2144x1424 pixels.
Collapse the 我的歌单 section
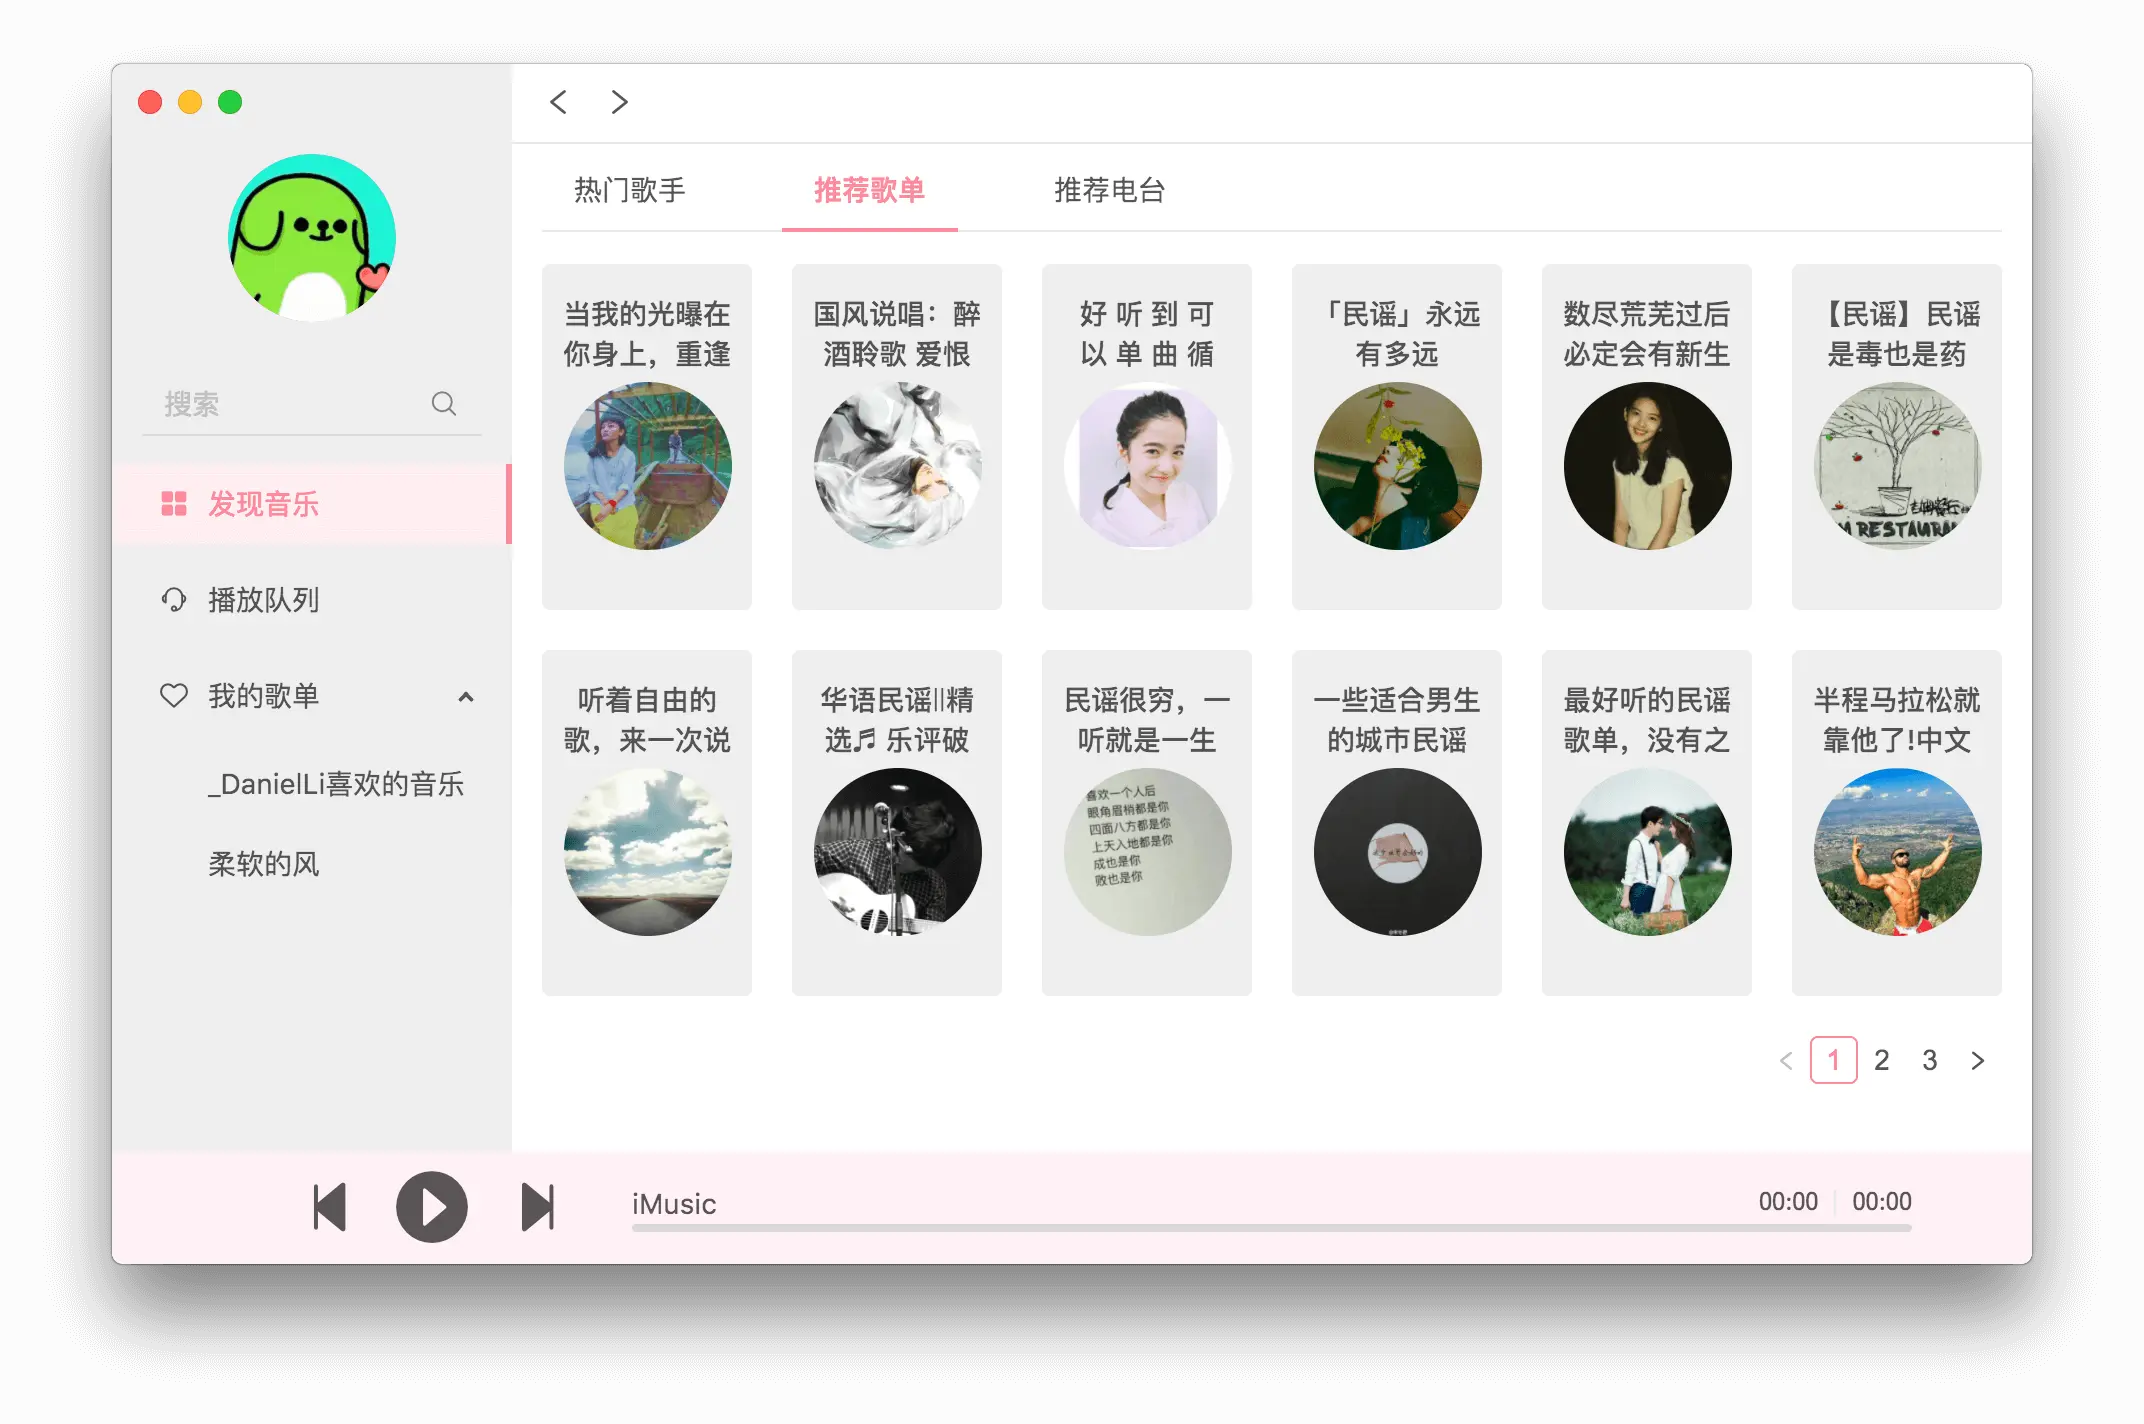(466, 697)
